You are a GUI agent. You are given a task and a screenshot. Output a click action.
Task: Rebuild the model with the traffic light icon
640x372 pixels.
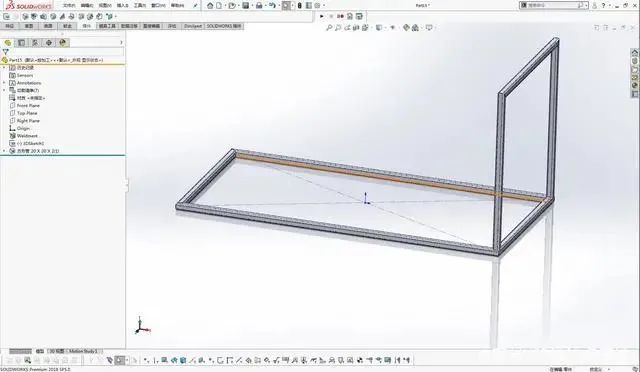click(300, 6)
